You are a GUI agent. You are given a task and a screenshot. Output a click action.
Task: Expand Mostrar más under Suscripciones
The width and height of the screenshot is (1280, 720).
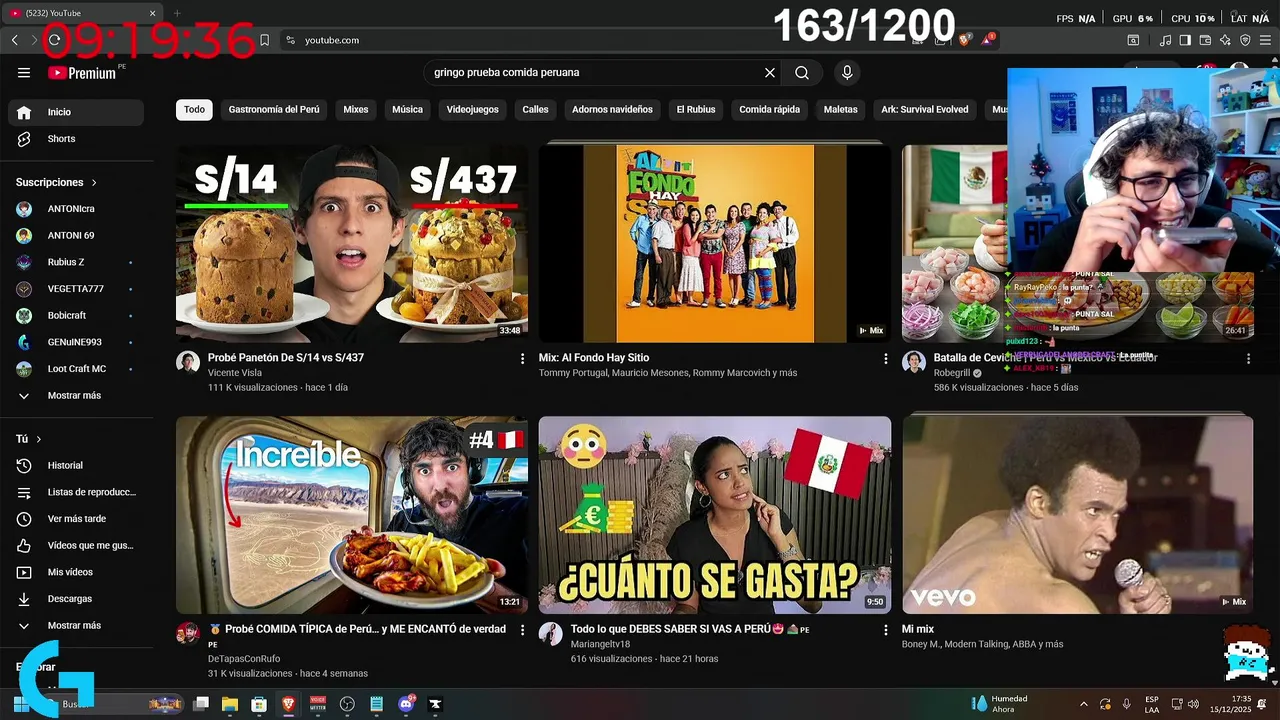point(76,395)
